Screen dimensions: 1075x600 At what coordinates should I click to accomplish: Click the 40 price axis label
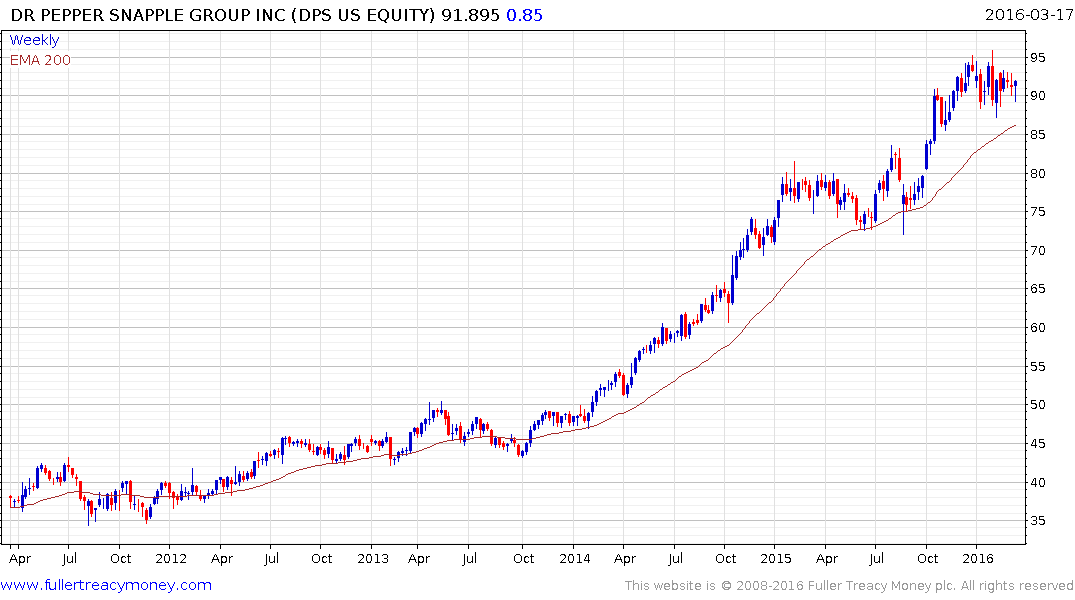(x=1037, y=483)
